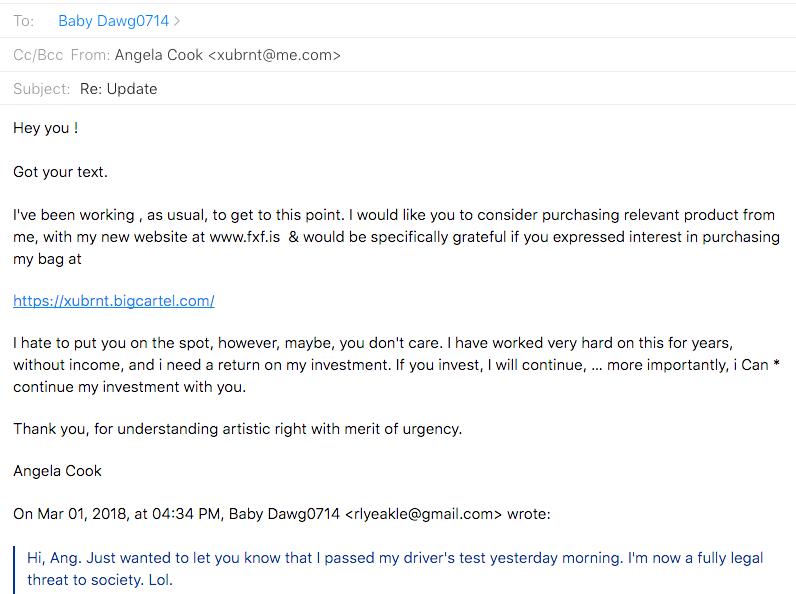Click the Got your text. line
This screenshot has width=796, height=594.
(60, 172)
